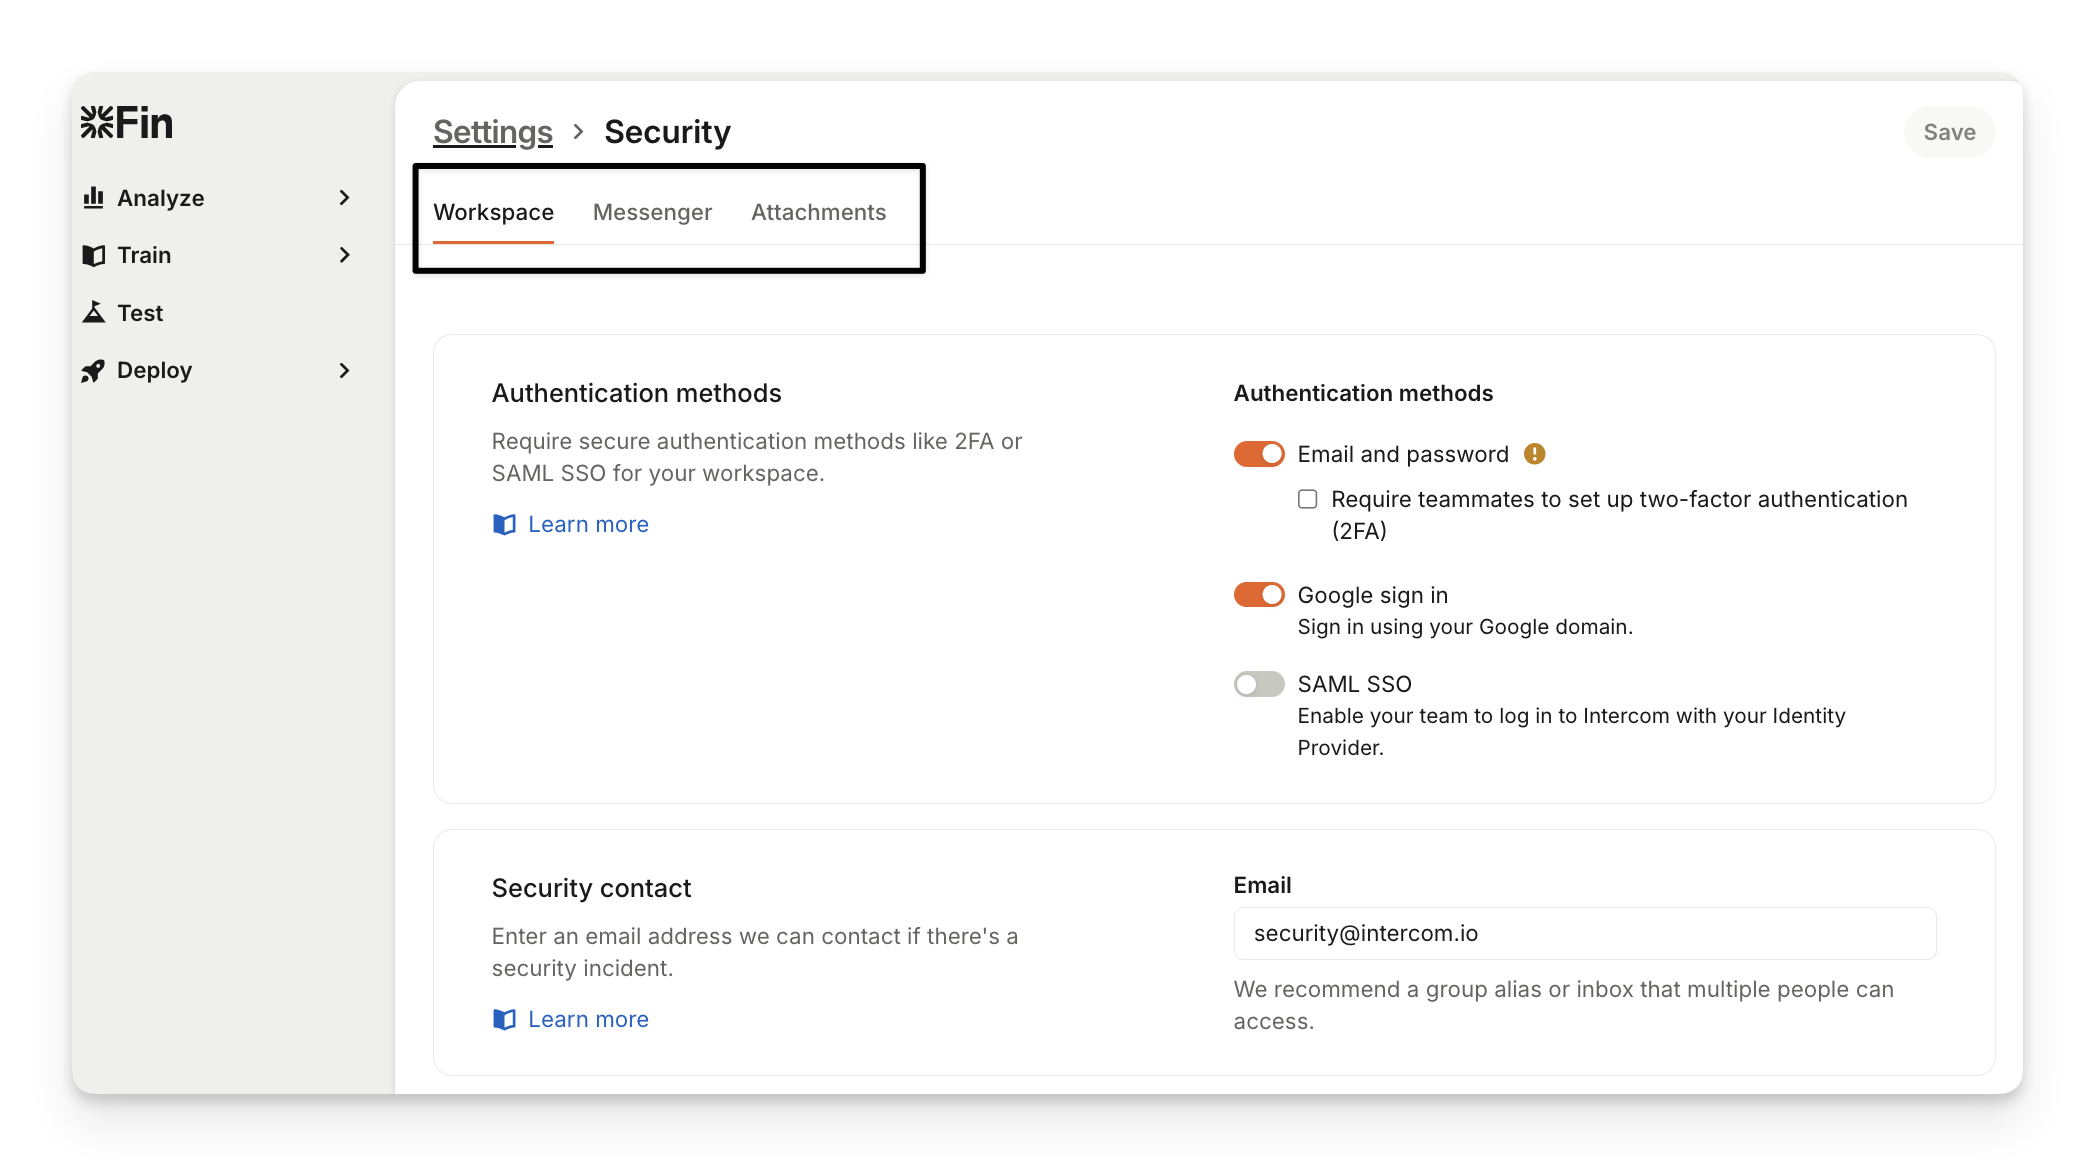The width and height of the screenshot is (2095, 1166).
Task: Click the warning icon beside Email and password
Action: click(1535, 454)
